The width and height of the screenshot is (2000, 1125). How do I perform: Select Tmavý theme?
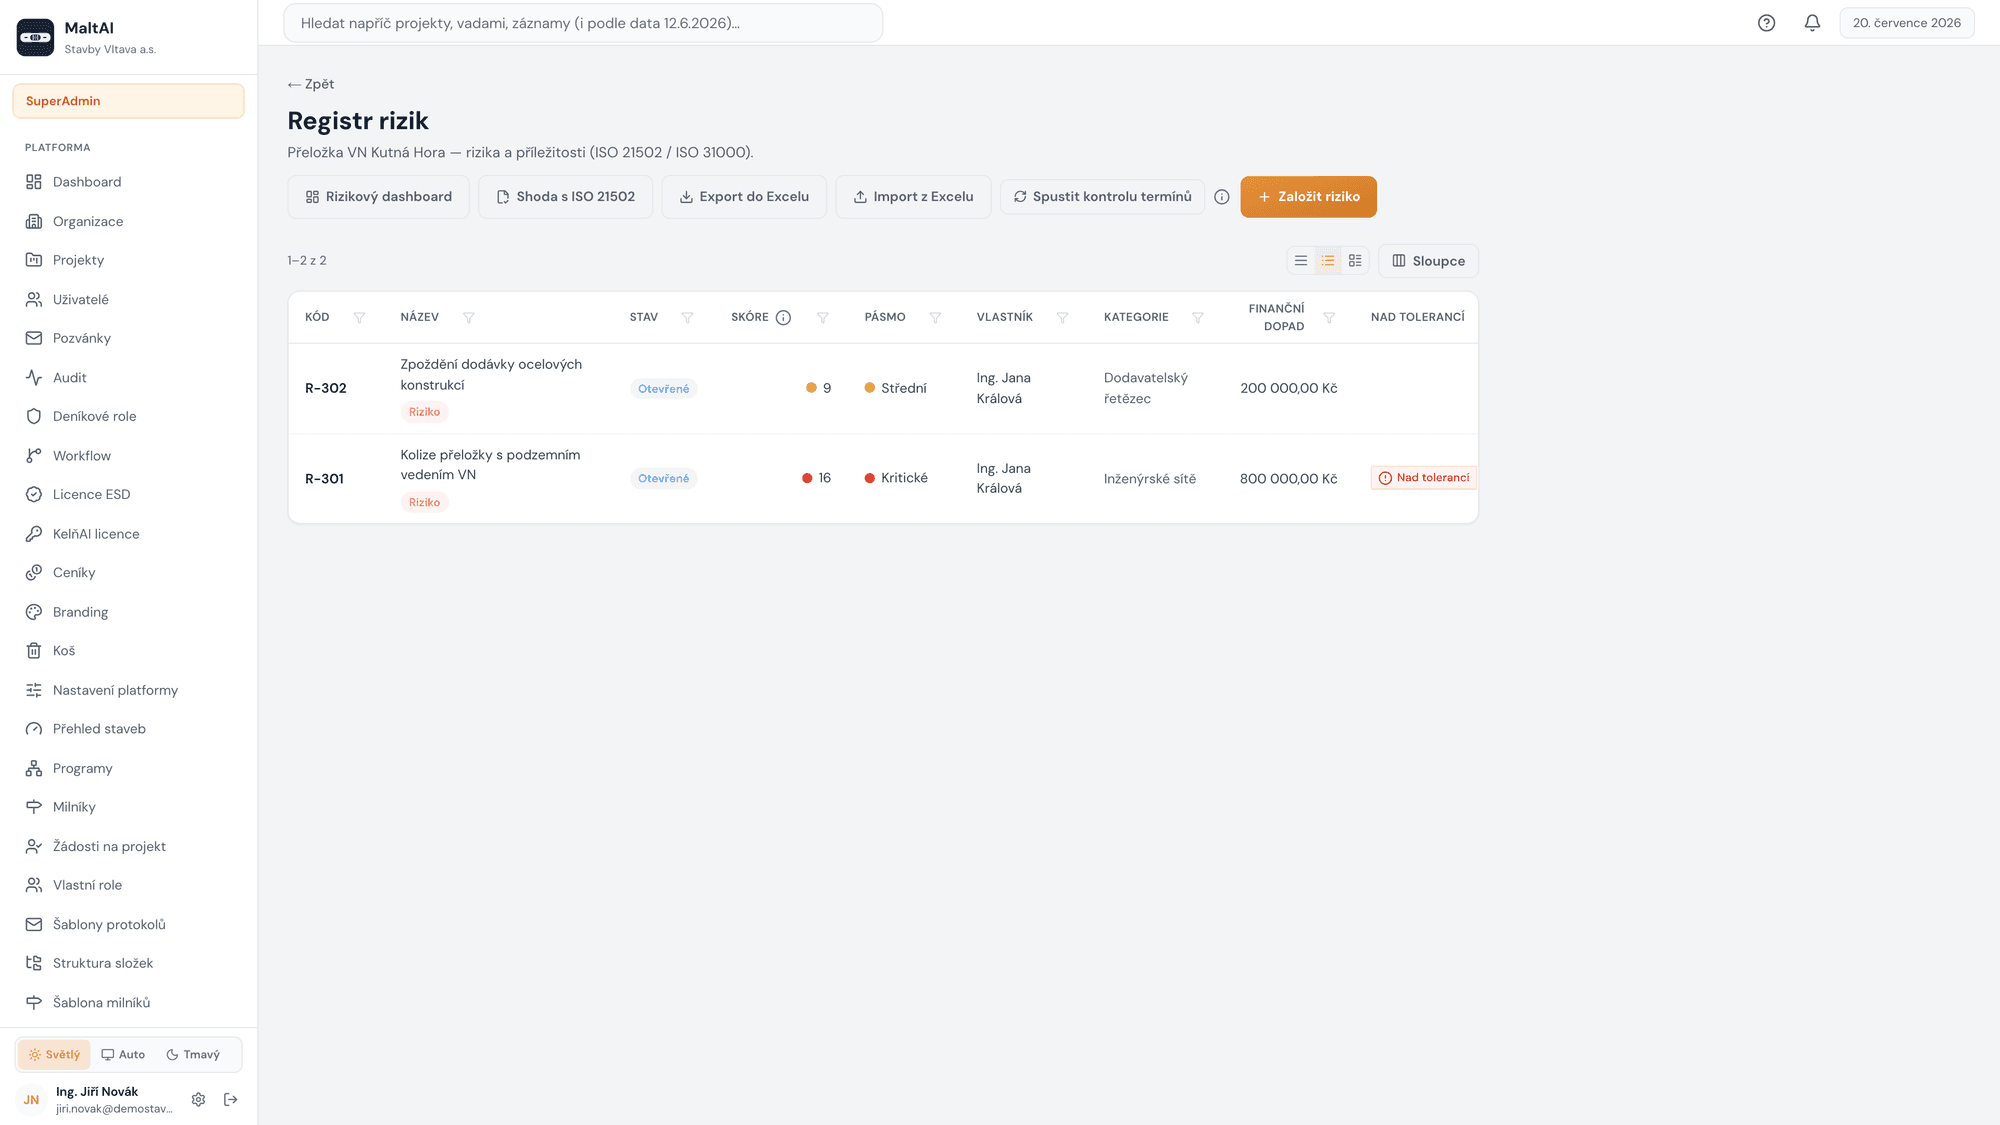pos(193,1055)
